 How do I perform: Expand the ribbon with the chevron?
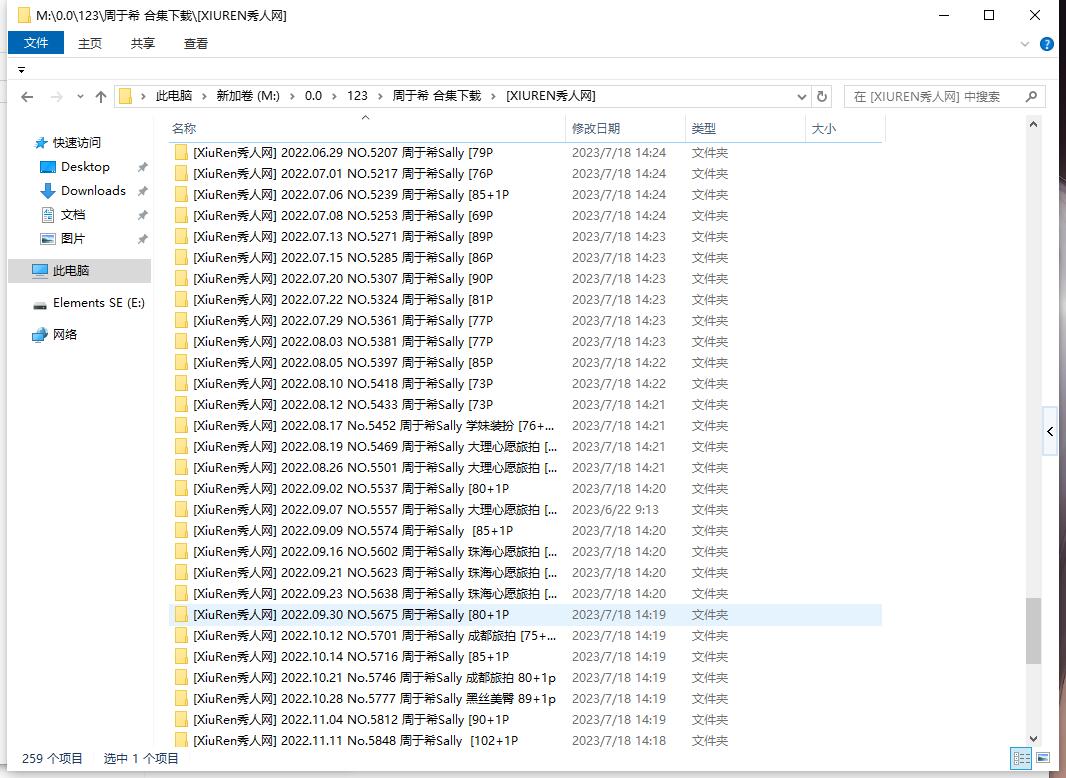(1025, 44)
